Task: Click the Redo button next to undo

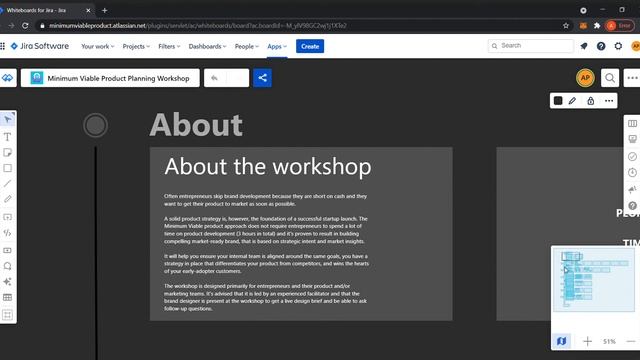Action: [238, 78]
